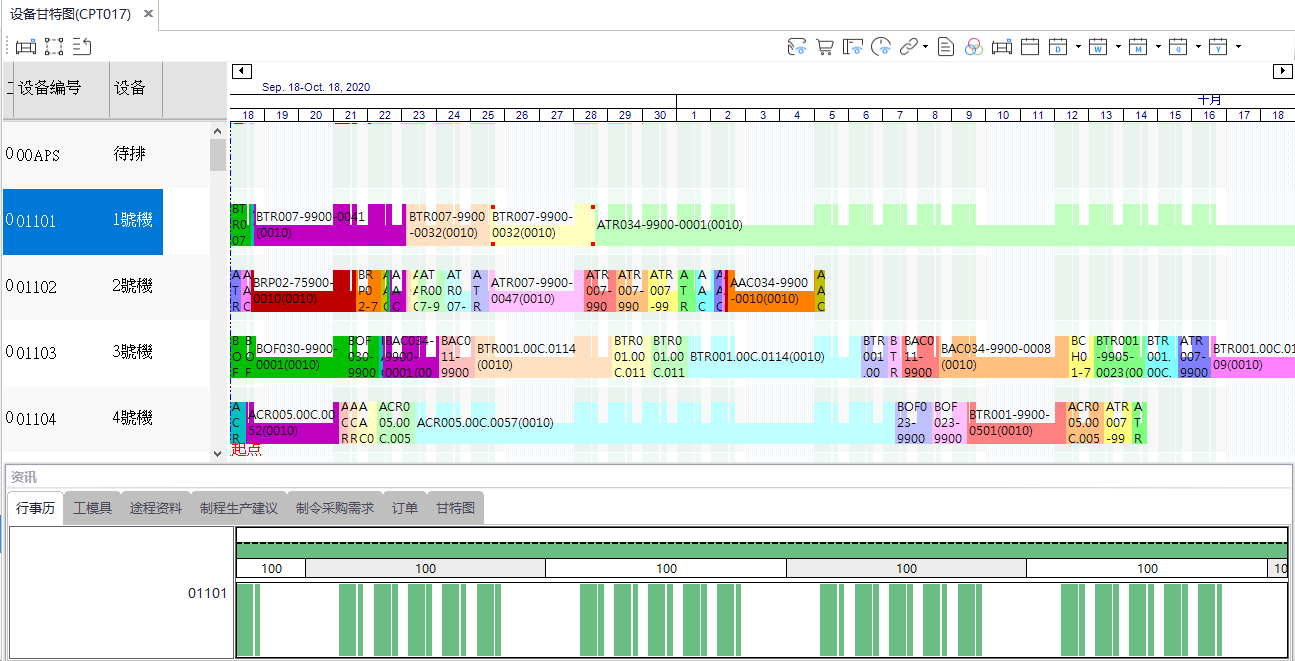The width and height of the screenshot is (1295, 661).
Task: Switch to month view calendar icon (M)
Action: (x=1138, y=47)
